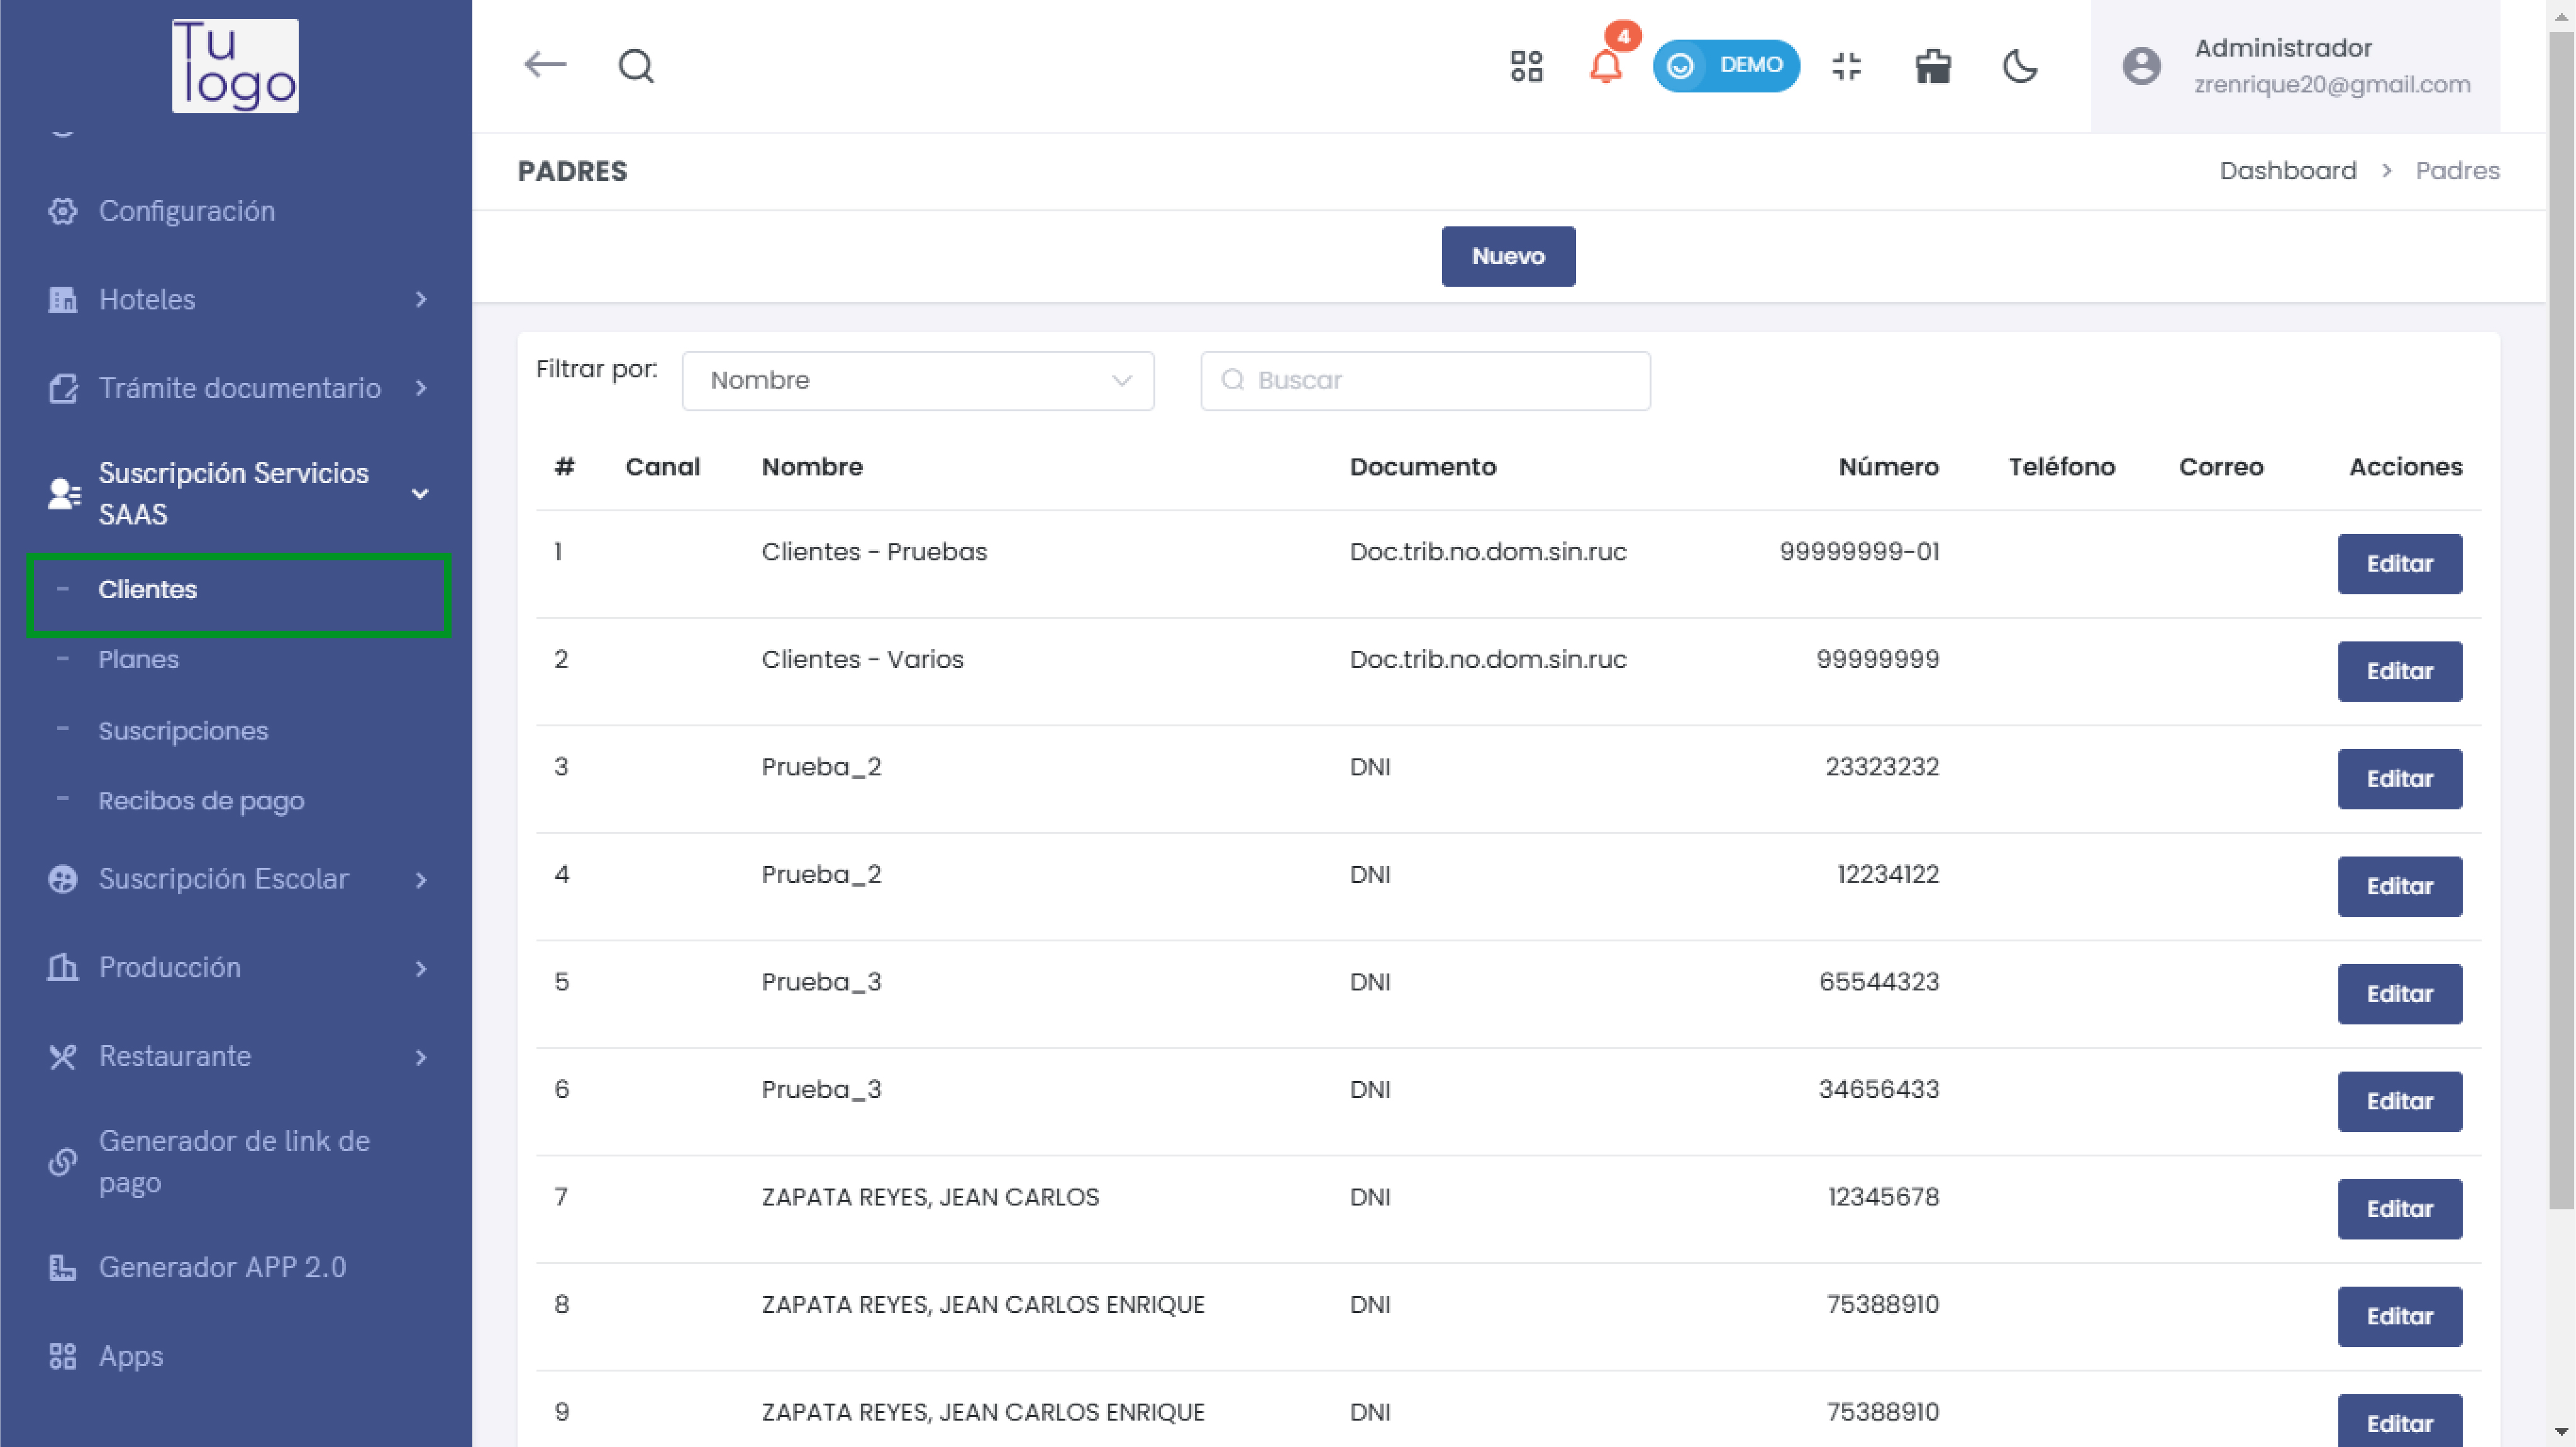
Task: Open the search magnifier in header
Action: tap(636, 66)
